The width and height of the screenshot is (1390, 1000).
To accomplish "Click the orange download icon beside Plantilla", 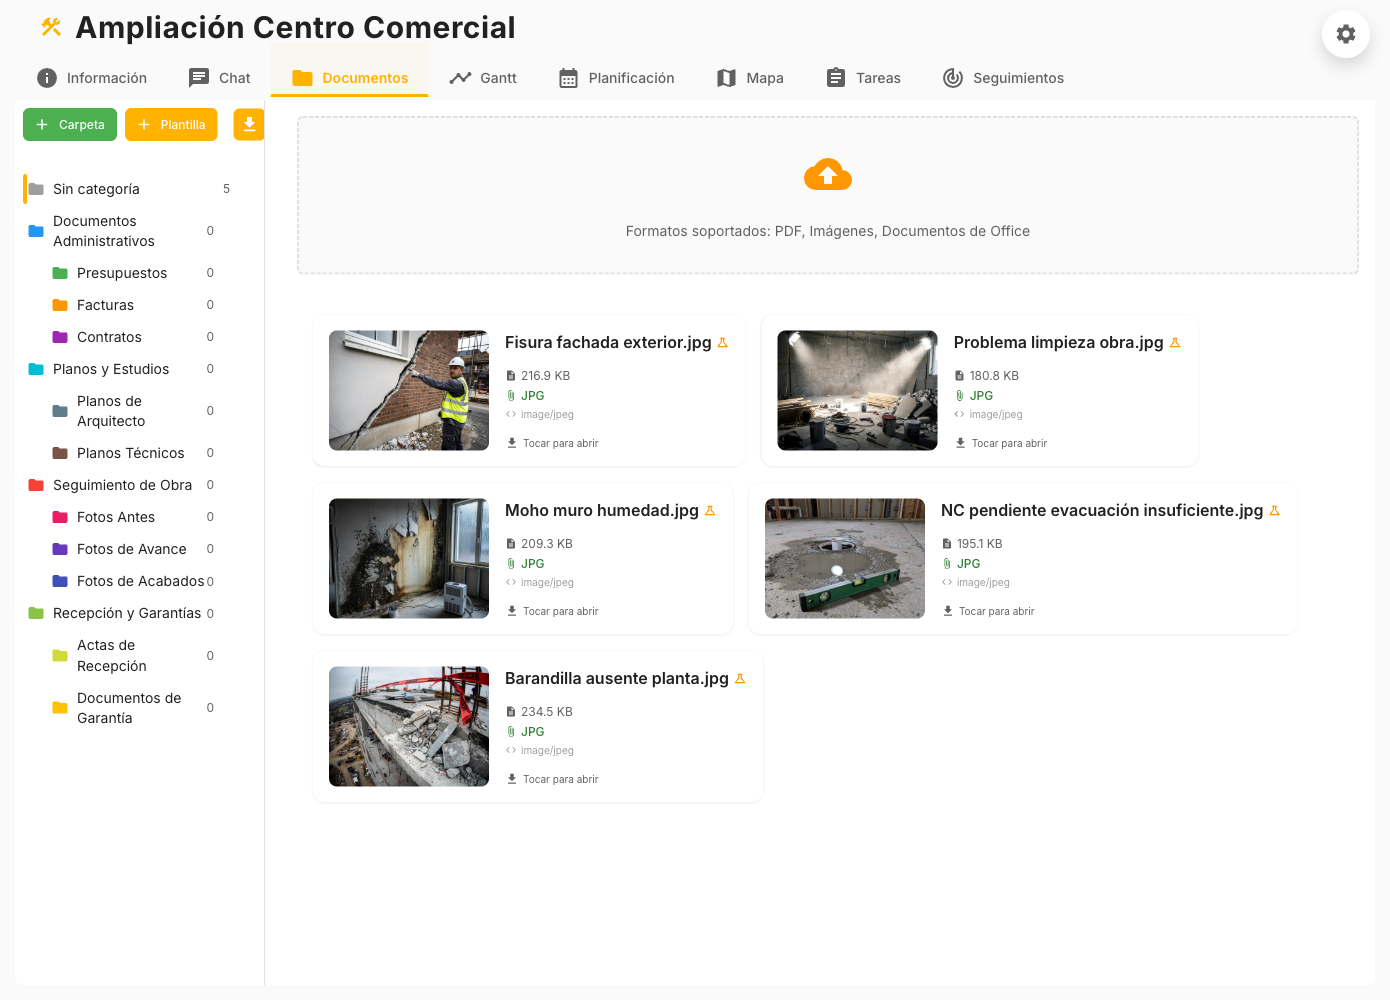I will pos(248,124).
